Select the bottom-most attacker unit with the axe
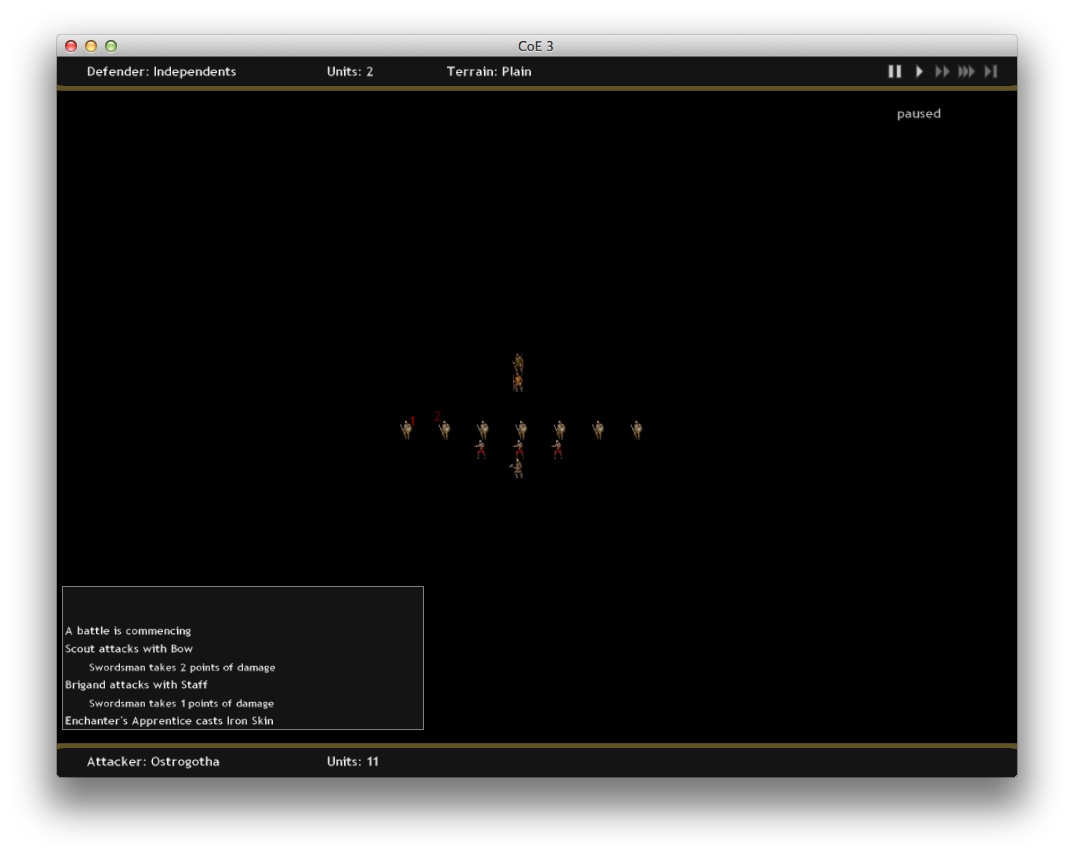This screenshot has height=856, width=1074. pyautogui.click(x=518, y=468)
